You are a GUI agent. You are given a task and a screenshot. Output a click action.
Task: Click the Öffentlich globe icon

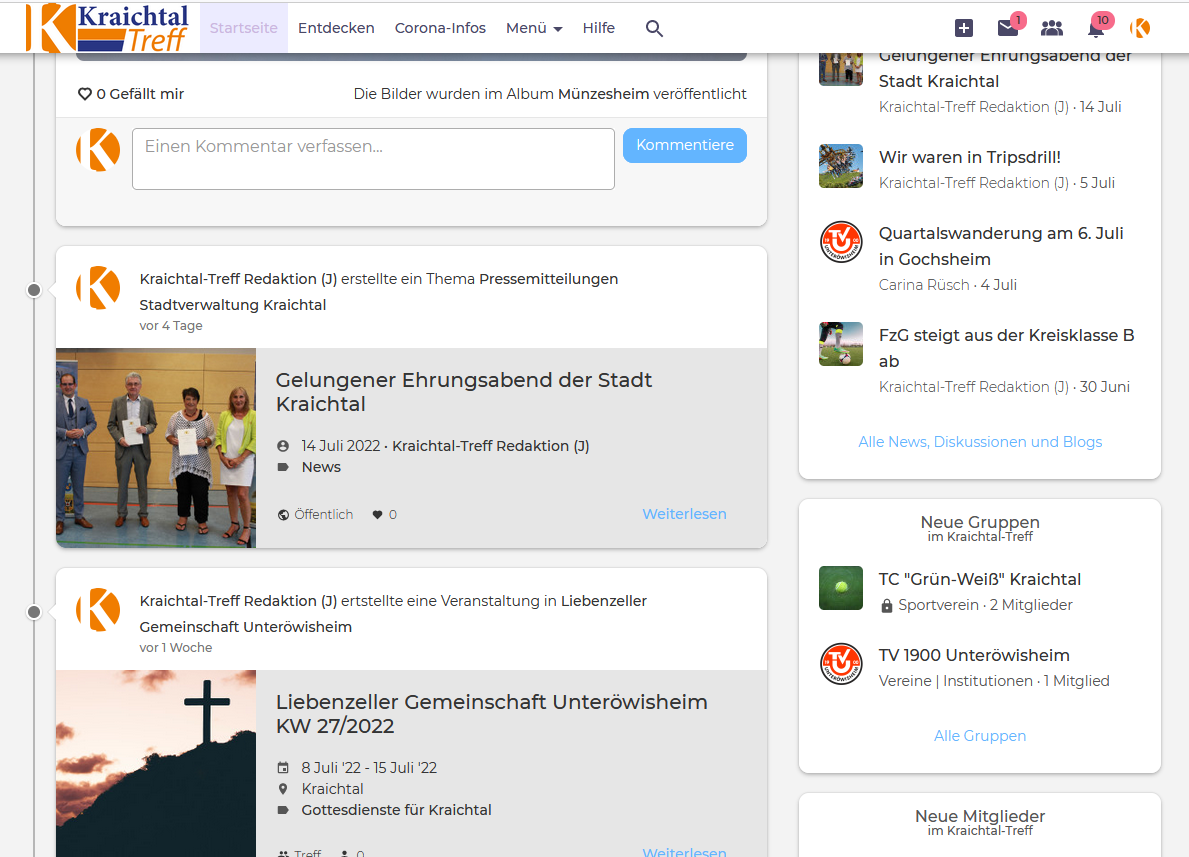[283, 515]
